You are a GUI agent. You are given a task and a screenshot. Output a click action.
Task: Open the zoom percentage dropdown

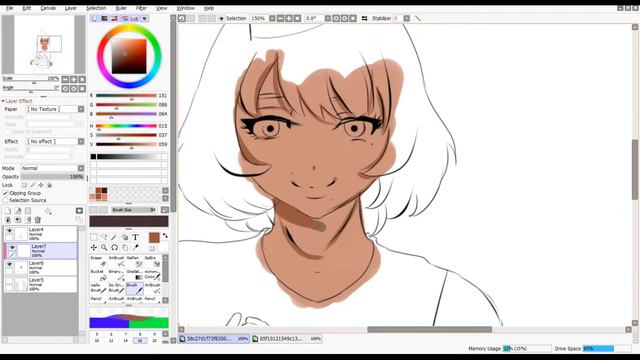pyautogui.click(x=272, y=18)
